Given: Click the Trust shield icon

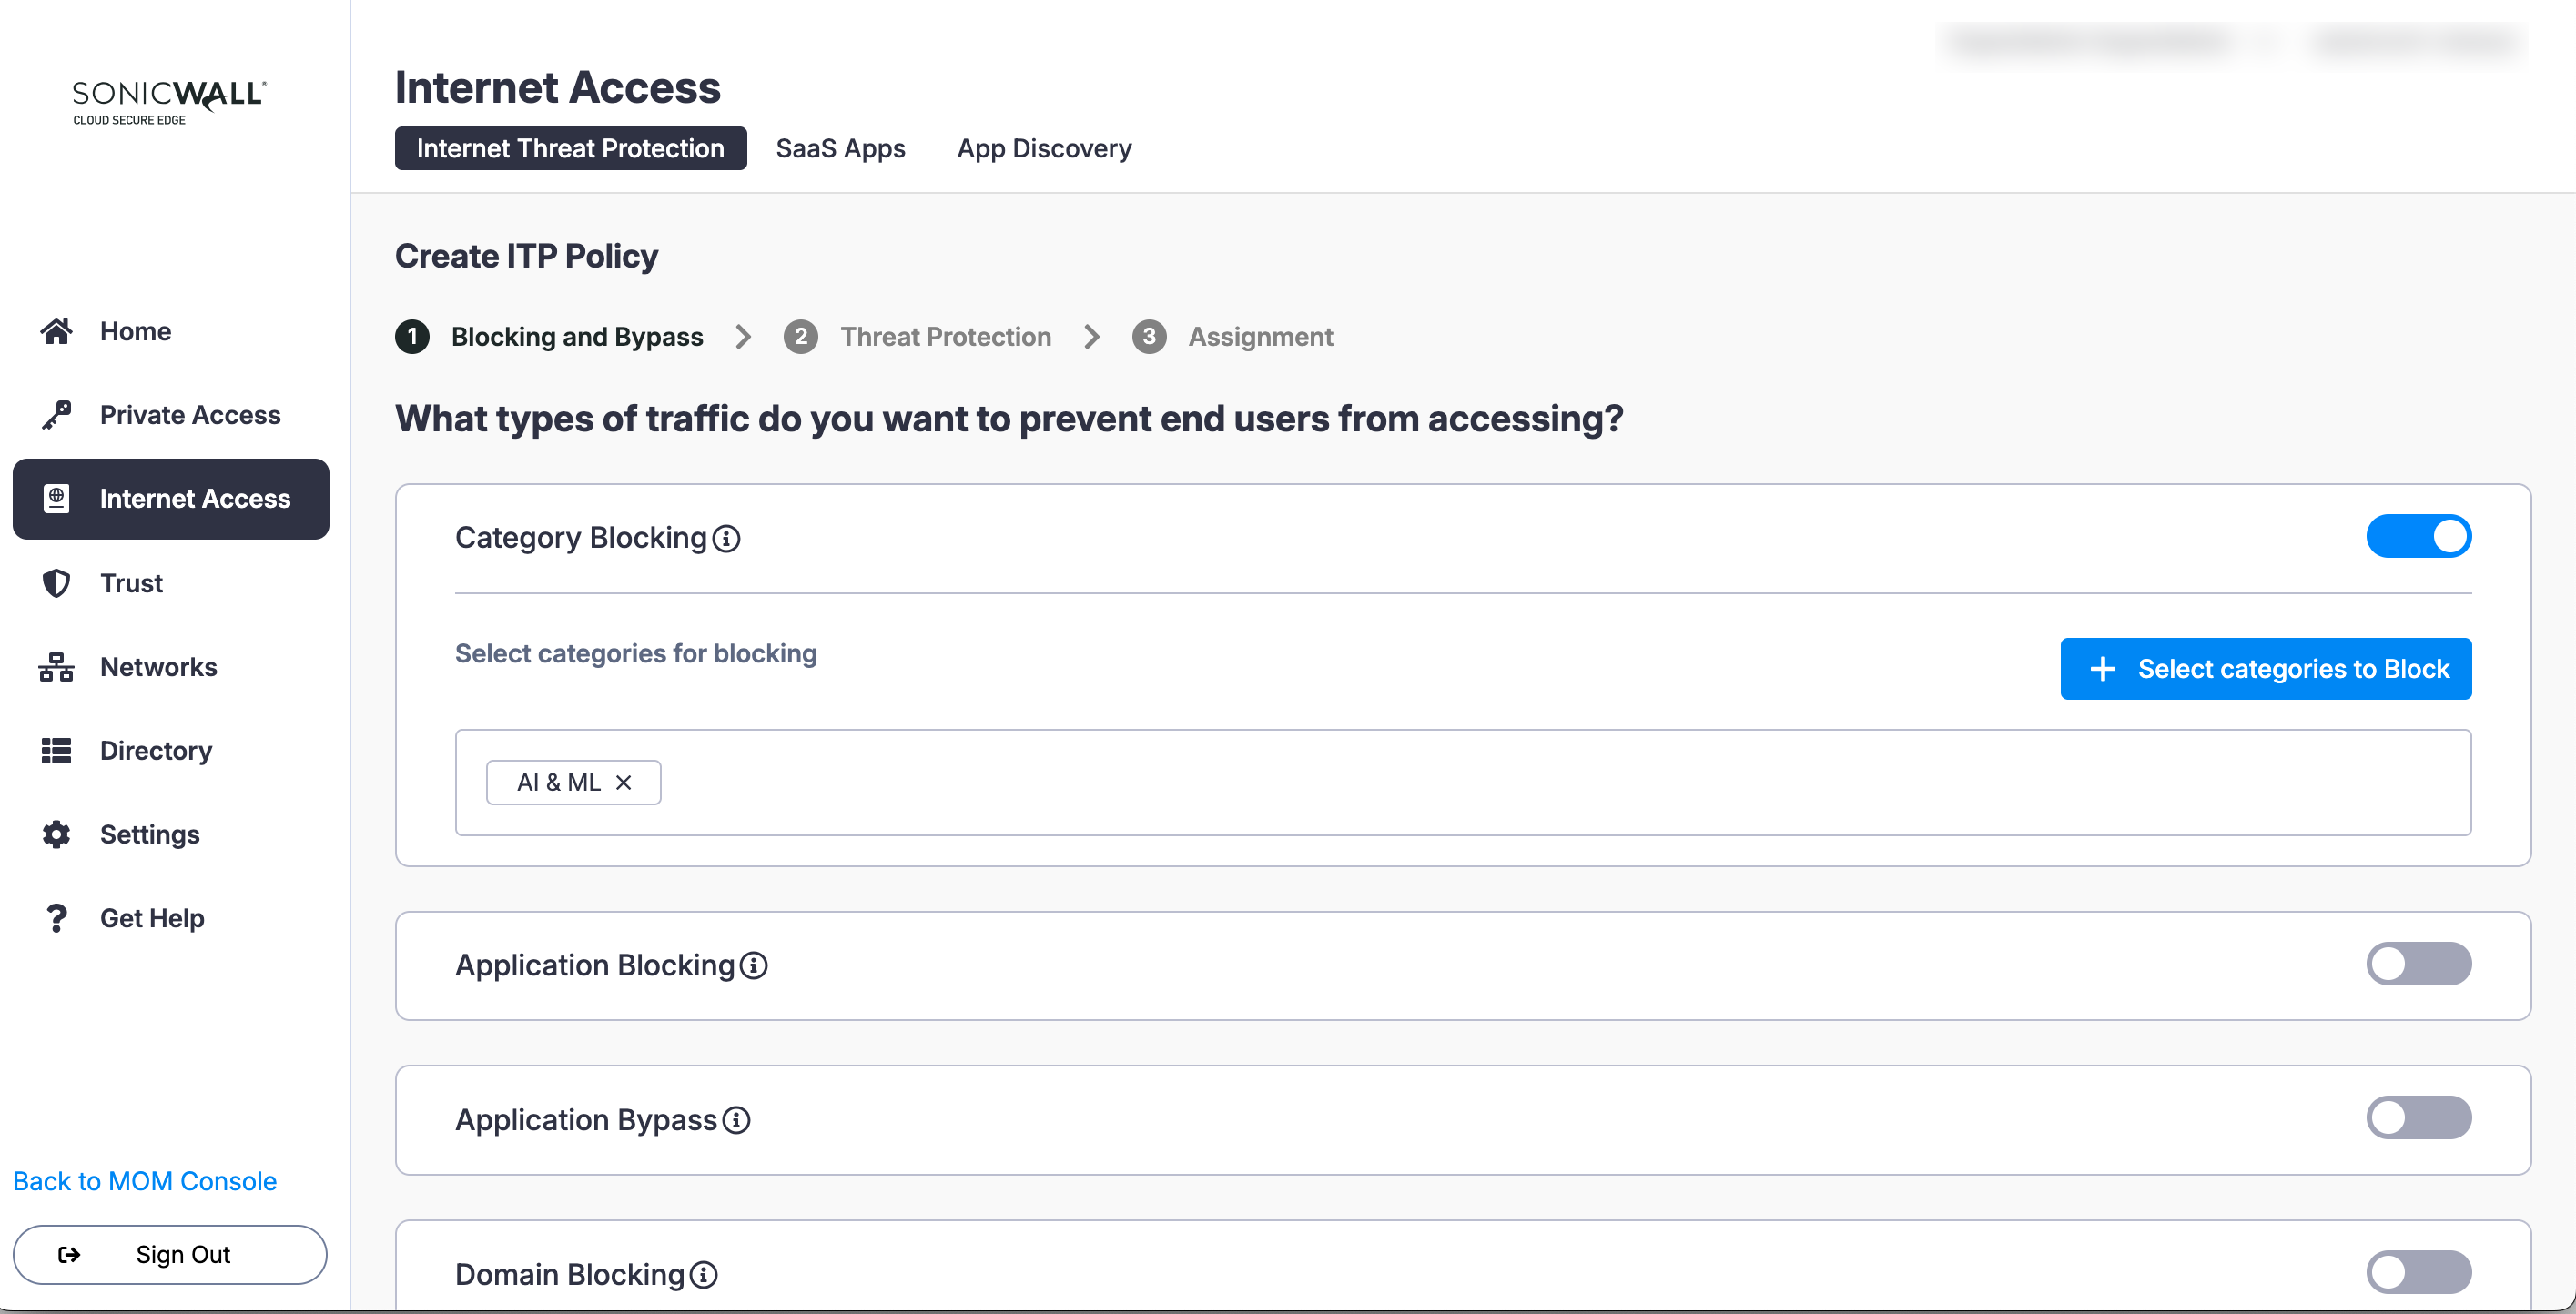Looking at the screenshot, I should click(56, 583).
